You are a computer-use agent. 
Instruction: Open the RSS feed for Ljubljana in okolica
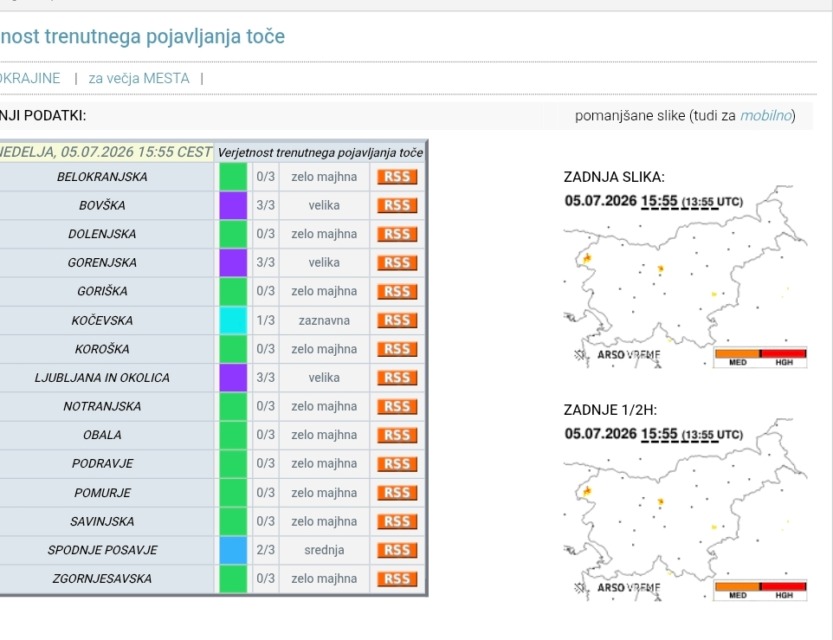(397, 378)
